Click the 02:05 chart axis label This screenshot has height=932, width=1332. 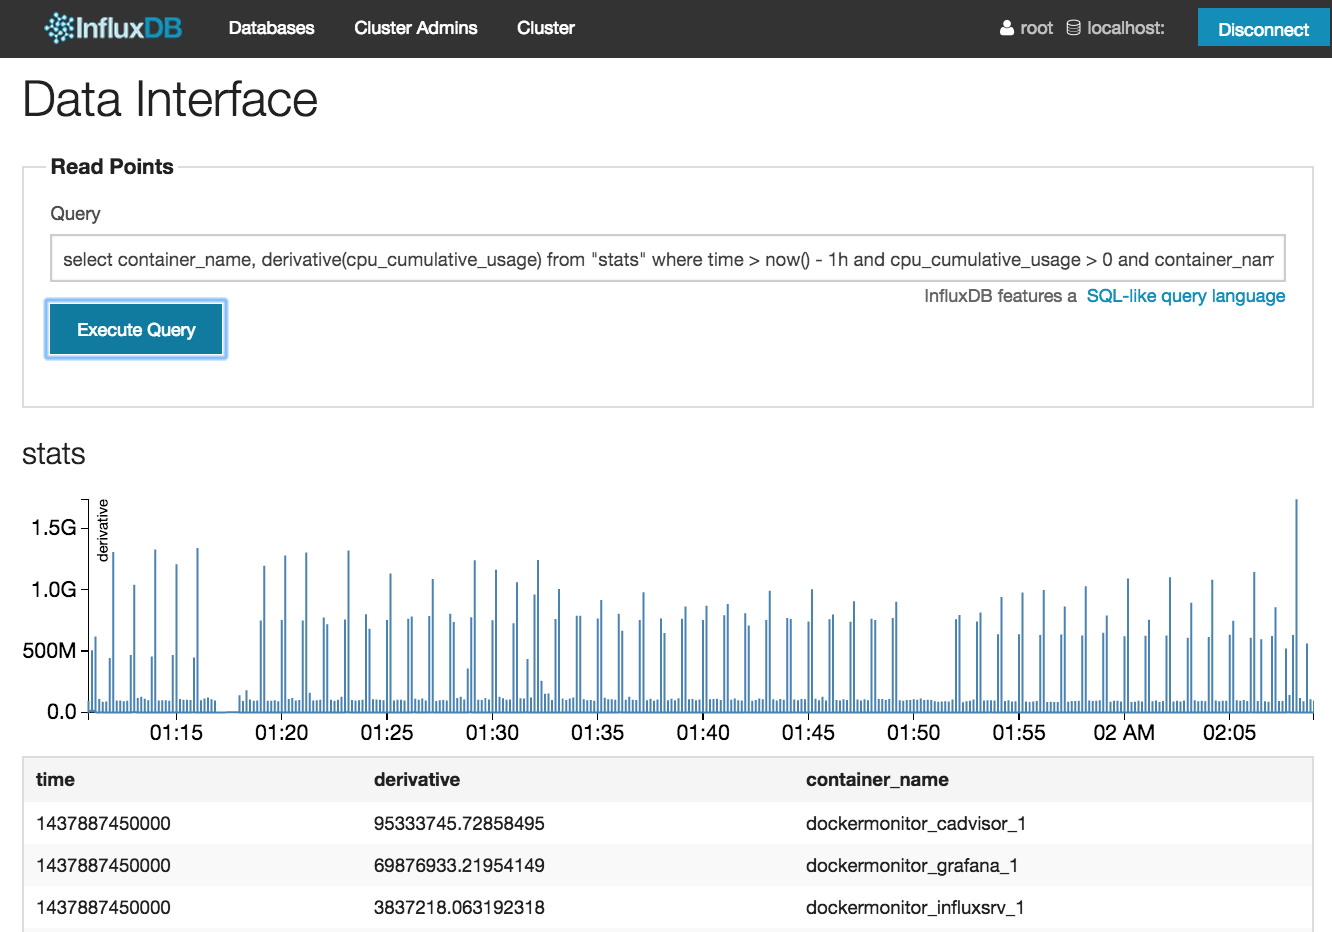point(1229,733)
